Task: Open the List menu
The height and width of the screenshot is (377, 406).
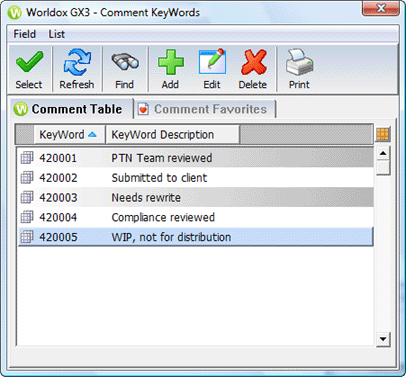Action: tap(57, 34)
